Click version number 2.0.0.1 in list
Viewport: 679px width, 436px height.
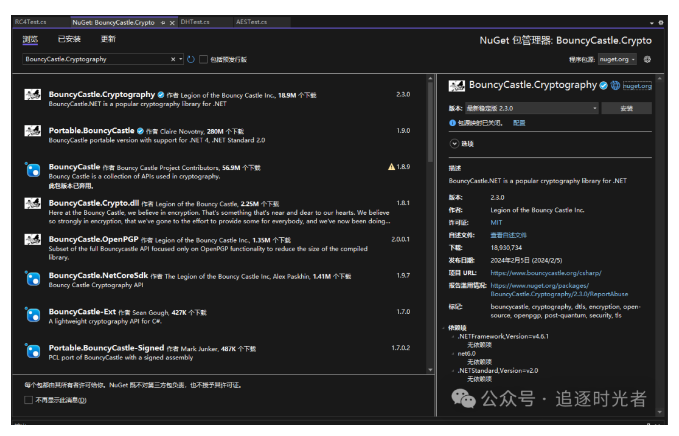pos(401,239)
